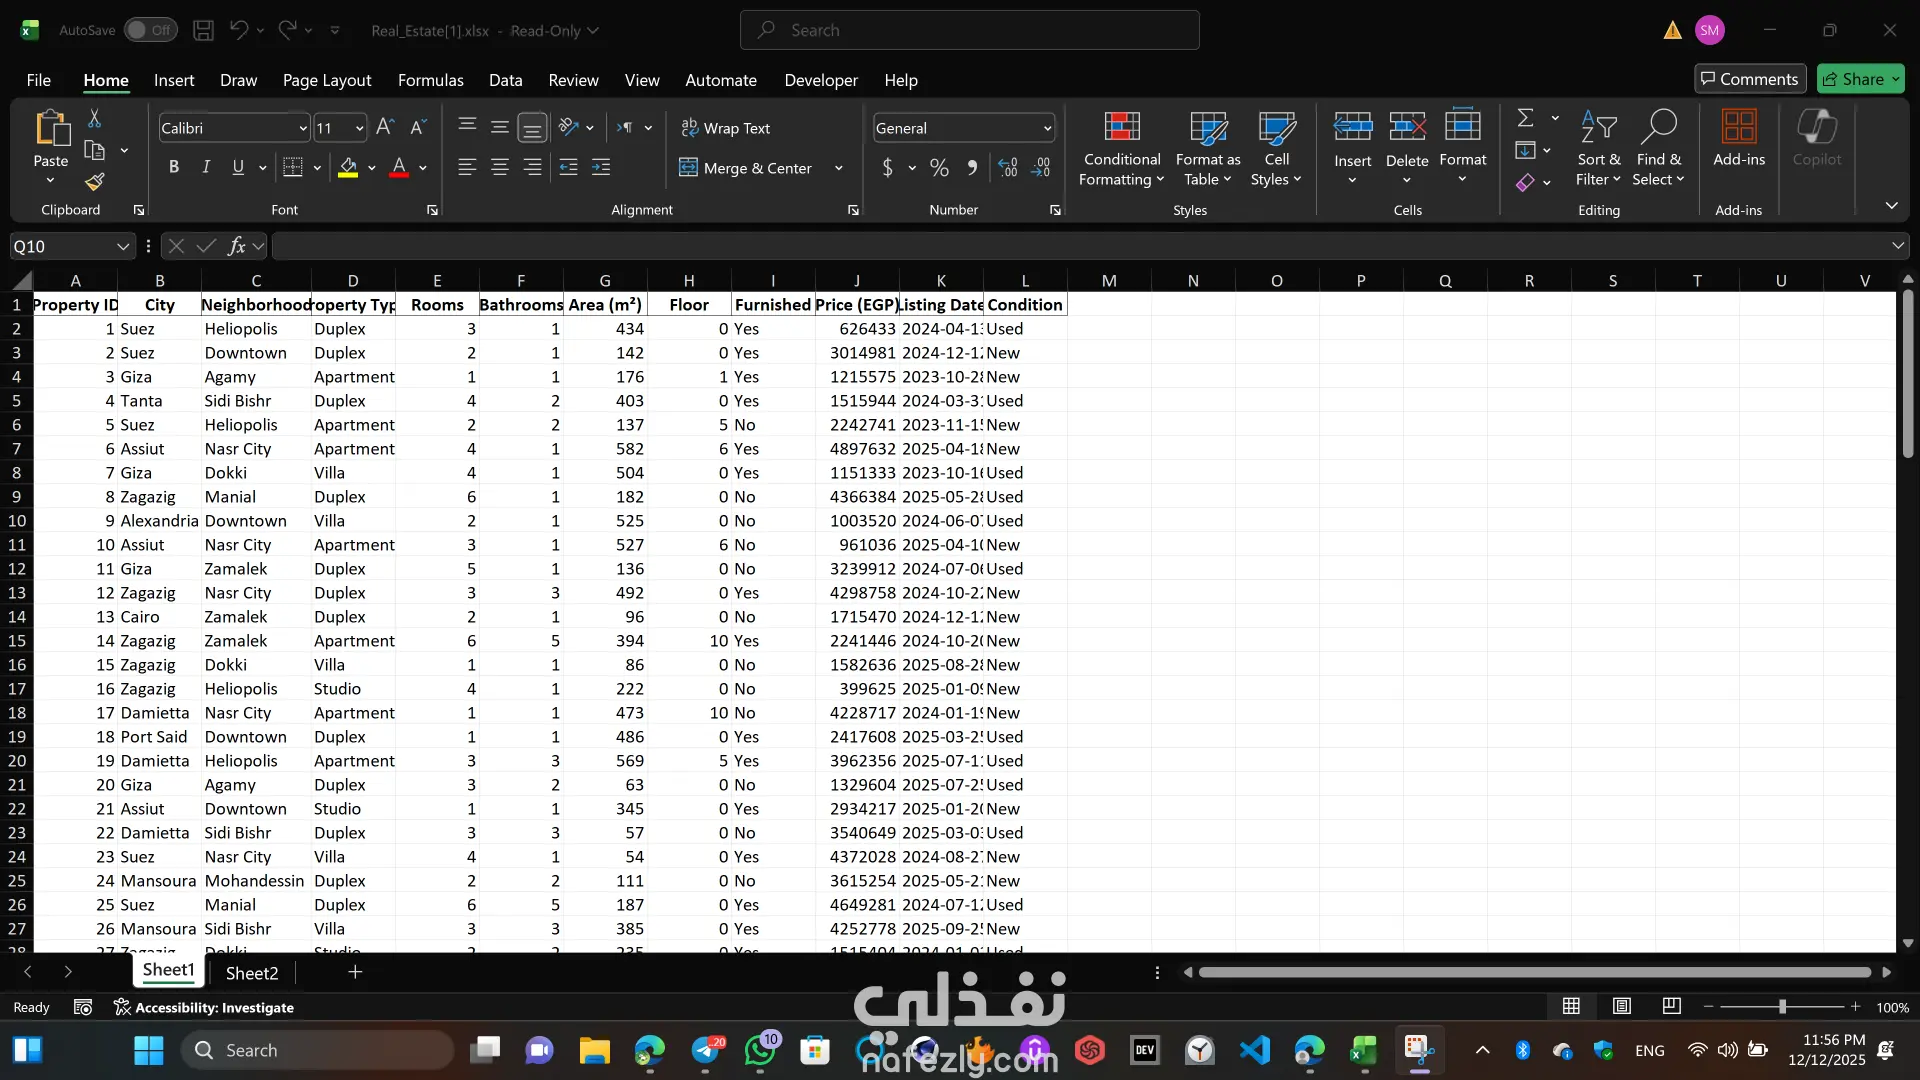
Task: Click the Format Painter brush icon
Action: pos(95,182)
